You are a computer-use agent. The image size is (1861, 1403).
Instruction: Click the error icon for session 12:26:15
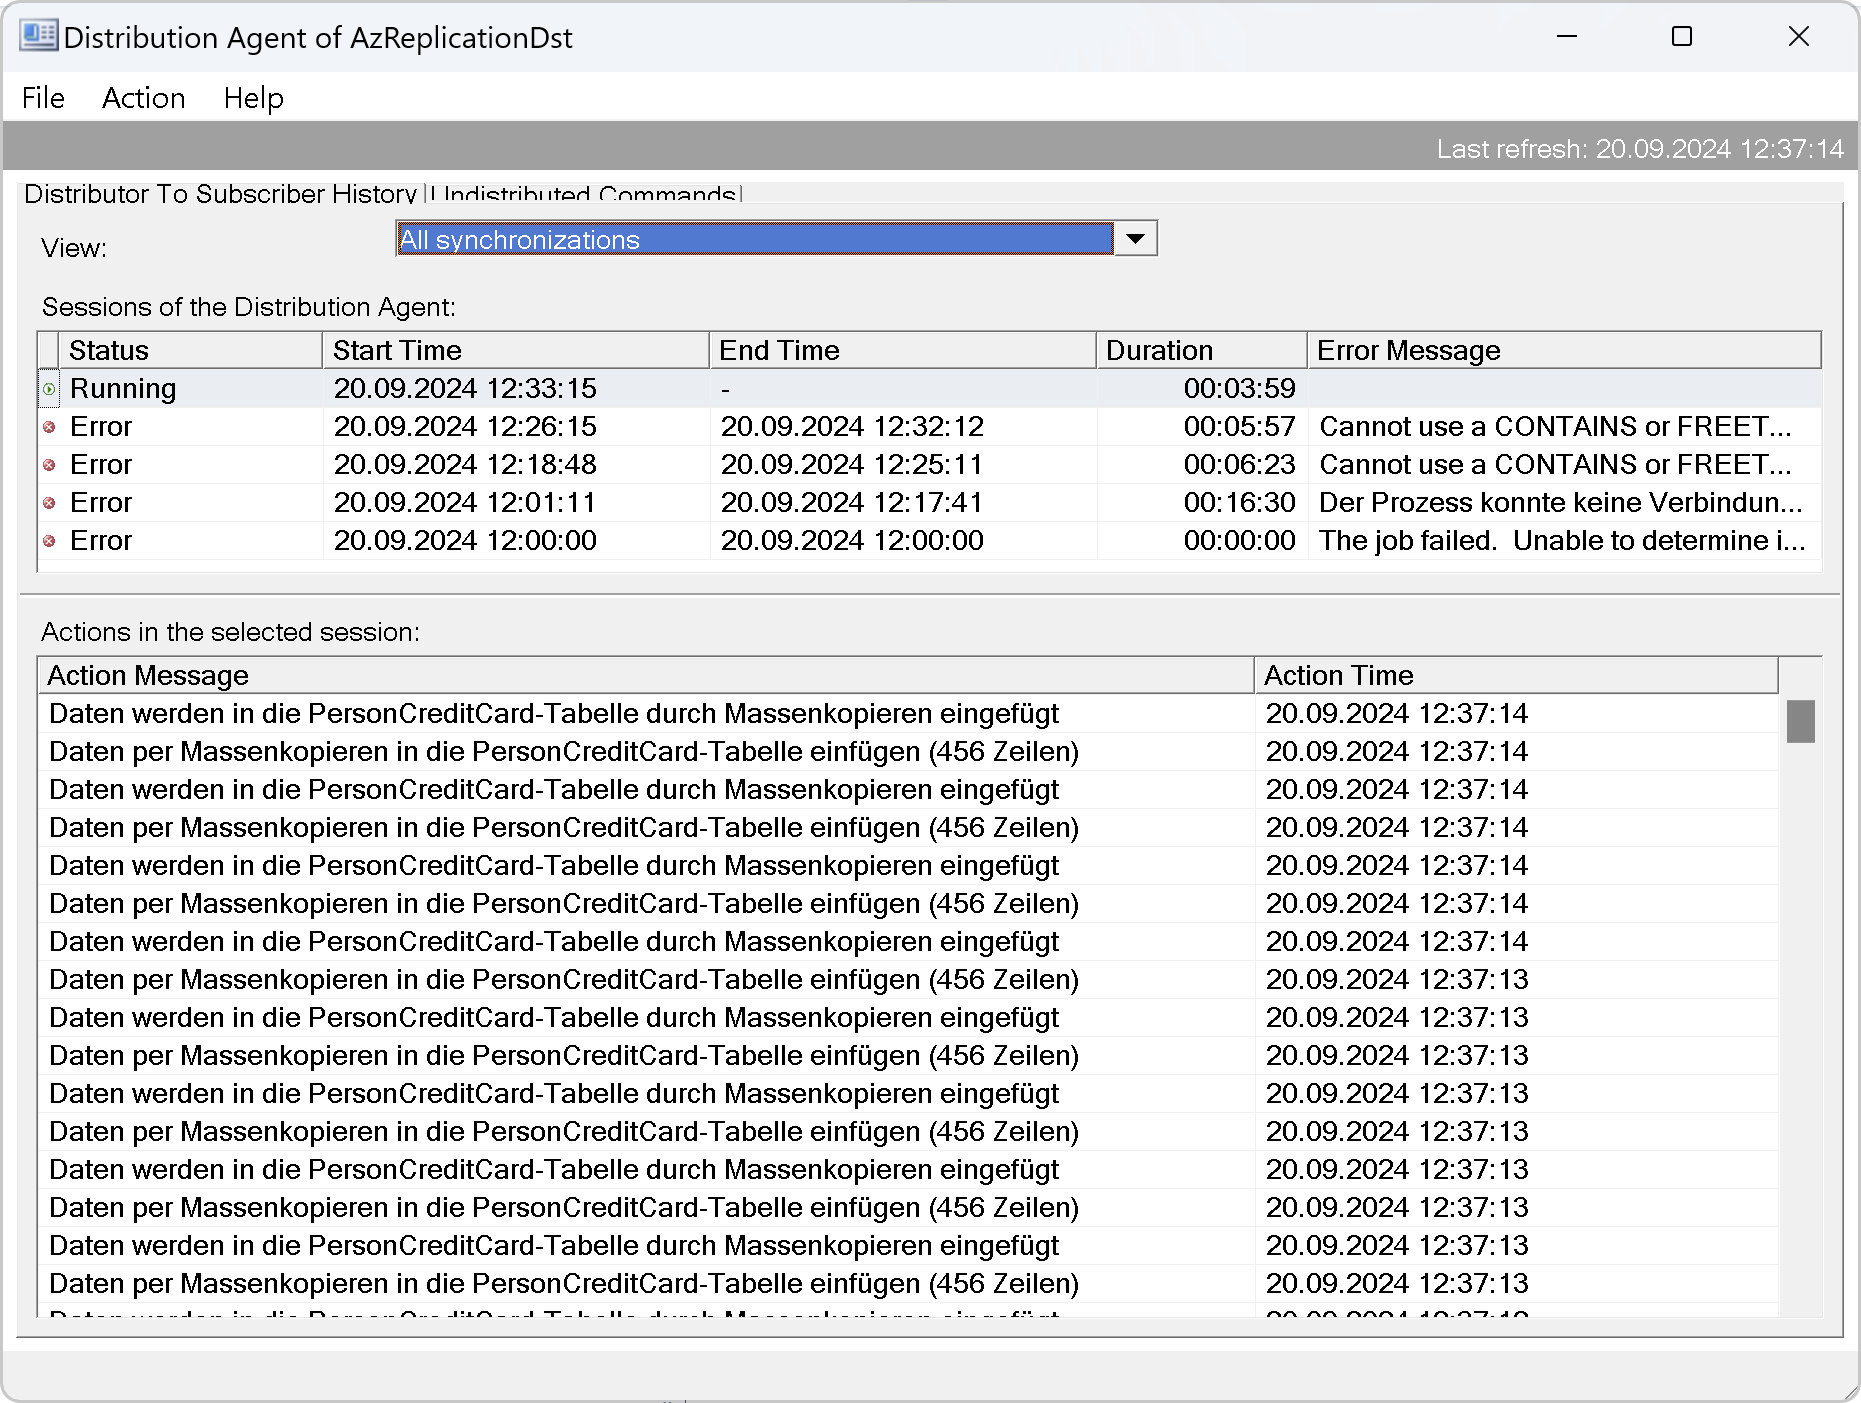click(49, 427)
